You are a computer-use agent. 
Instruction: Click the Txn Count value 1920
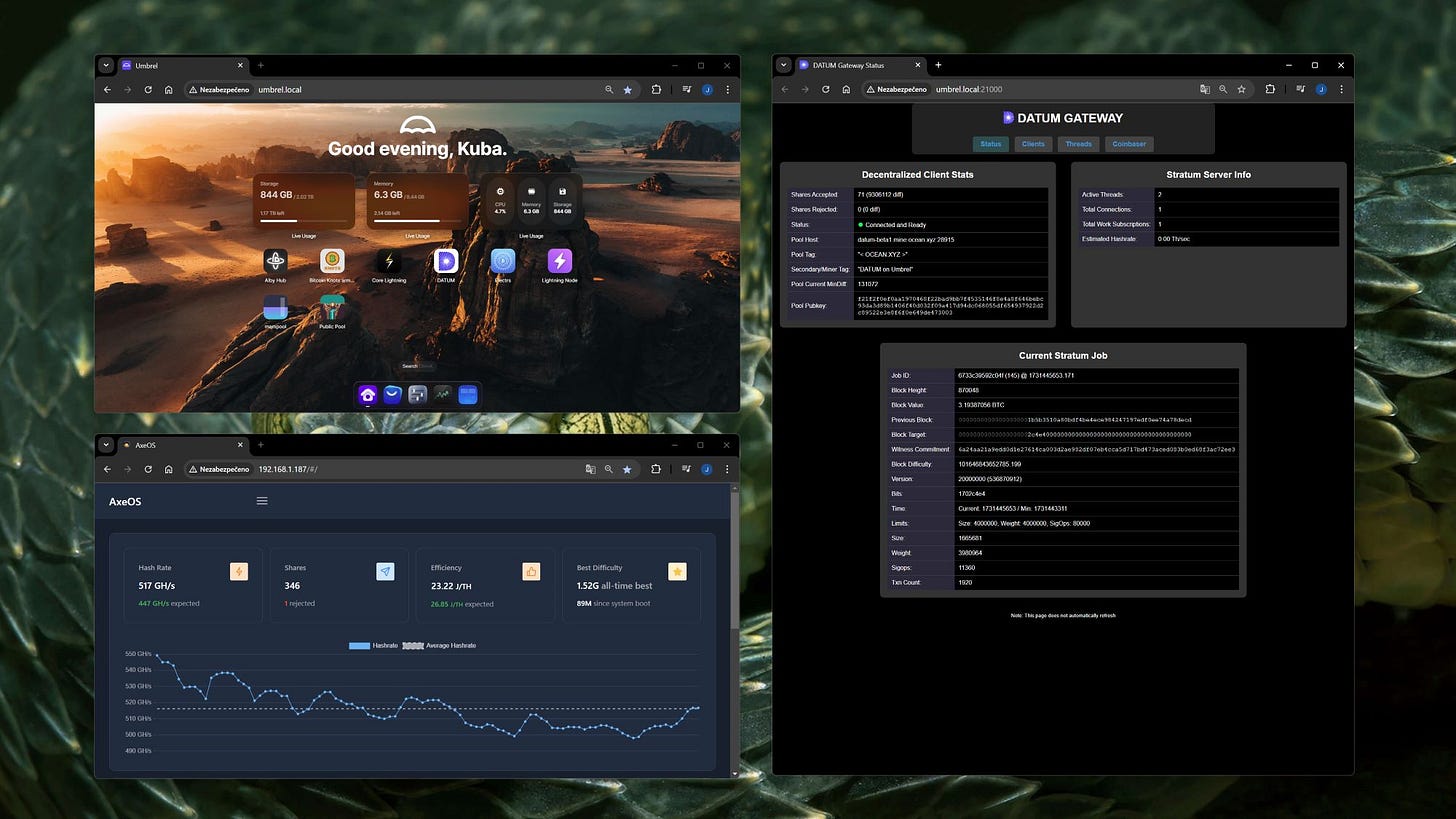pos(965,582)
